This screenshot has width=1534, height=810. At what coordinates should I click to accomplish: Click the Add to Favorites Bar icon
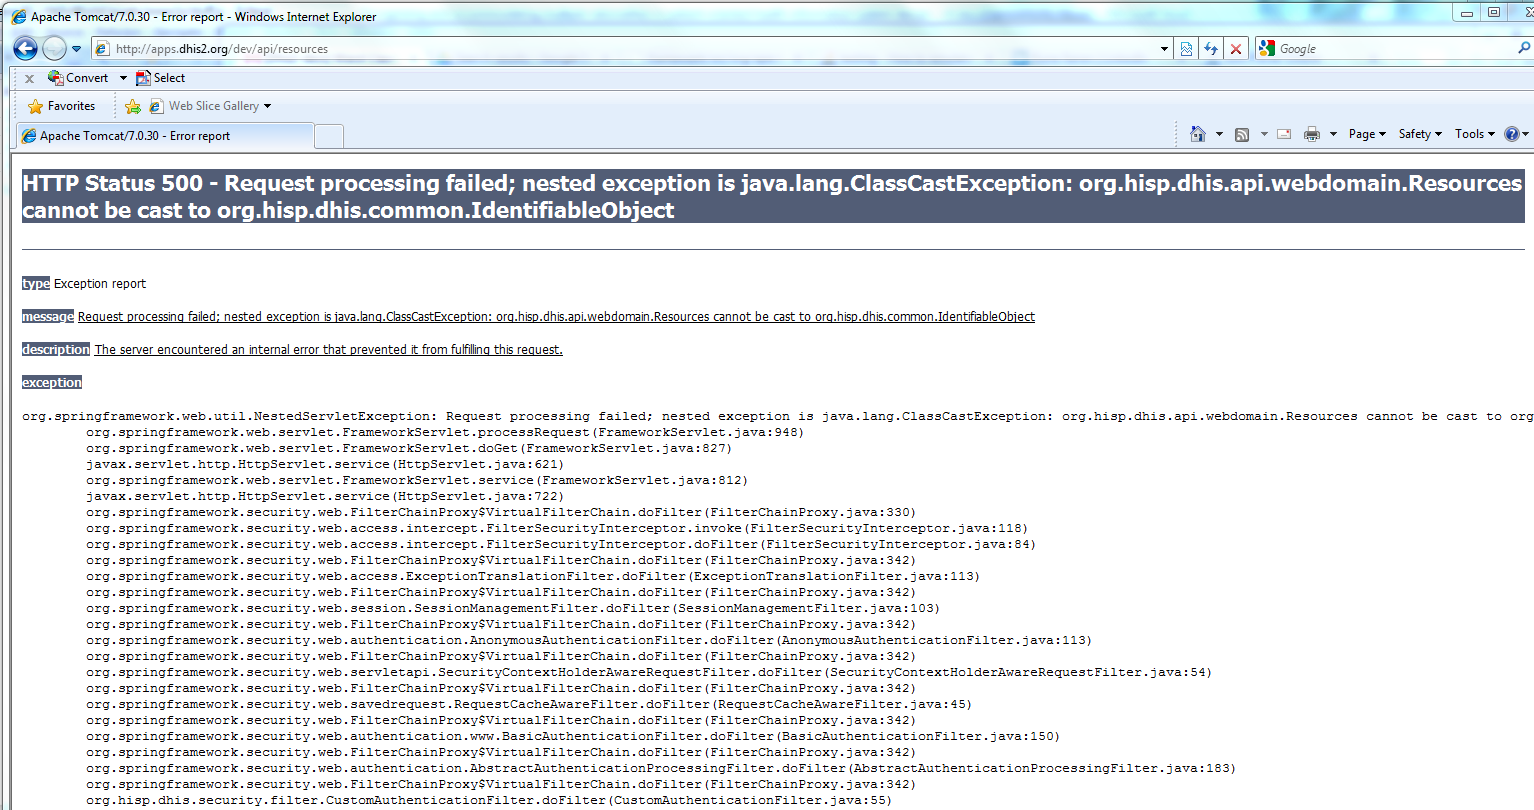(133, 106)
